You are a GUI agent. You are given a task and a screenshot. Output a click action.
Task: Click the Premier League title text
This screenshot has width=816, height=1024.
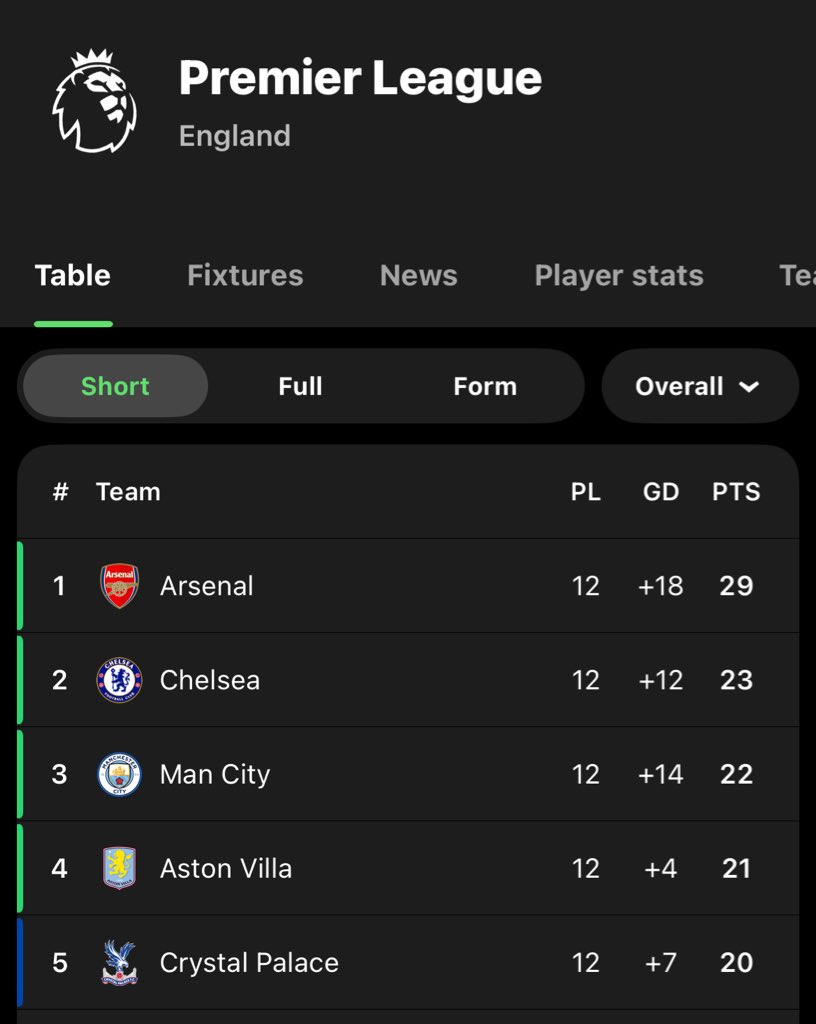tap(360, 79)
